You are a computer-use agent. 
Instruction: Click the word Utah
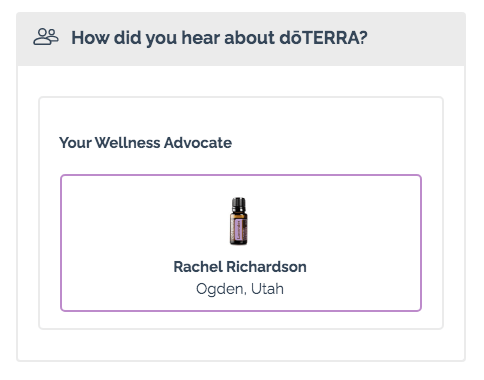tap(267, 289)
